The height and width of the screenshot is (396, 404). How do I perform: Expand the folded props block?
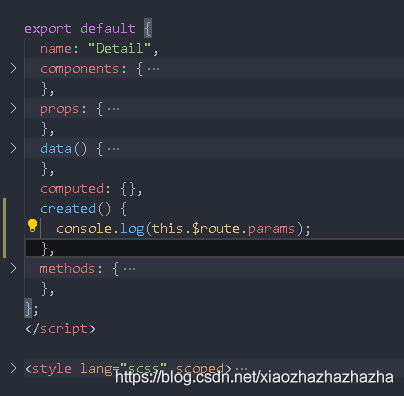pos(13,108)
